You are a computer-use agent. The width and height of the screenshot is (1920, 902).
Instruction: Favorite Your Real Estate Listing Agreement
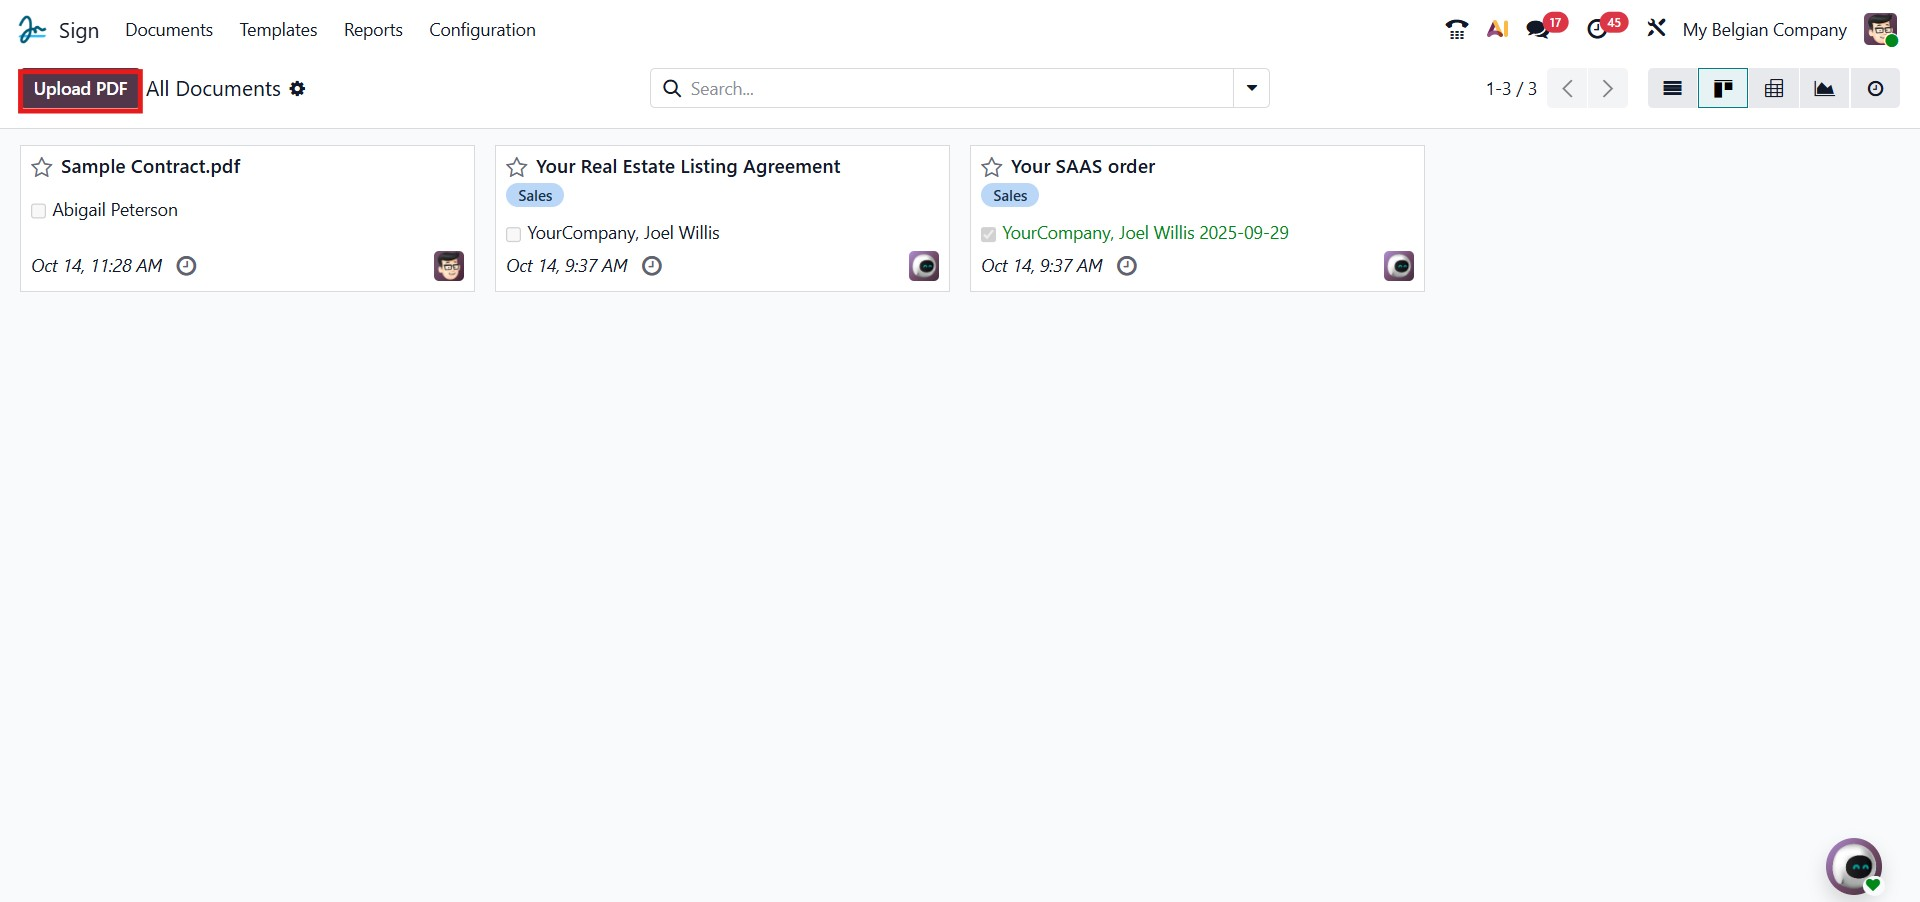[x=517, y=167]
